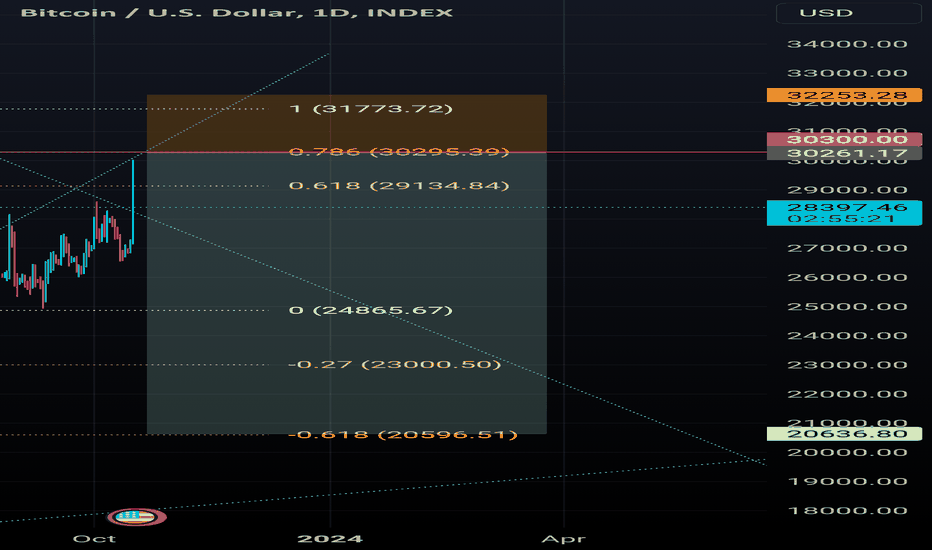The image size is (932, 550).
Task: Click the 26000.00 price axis tick
Action: 847,278
